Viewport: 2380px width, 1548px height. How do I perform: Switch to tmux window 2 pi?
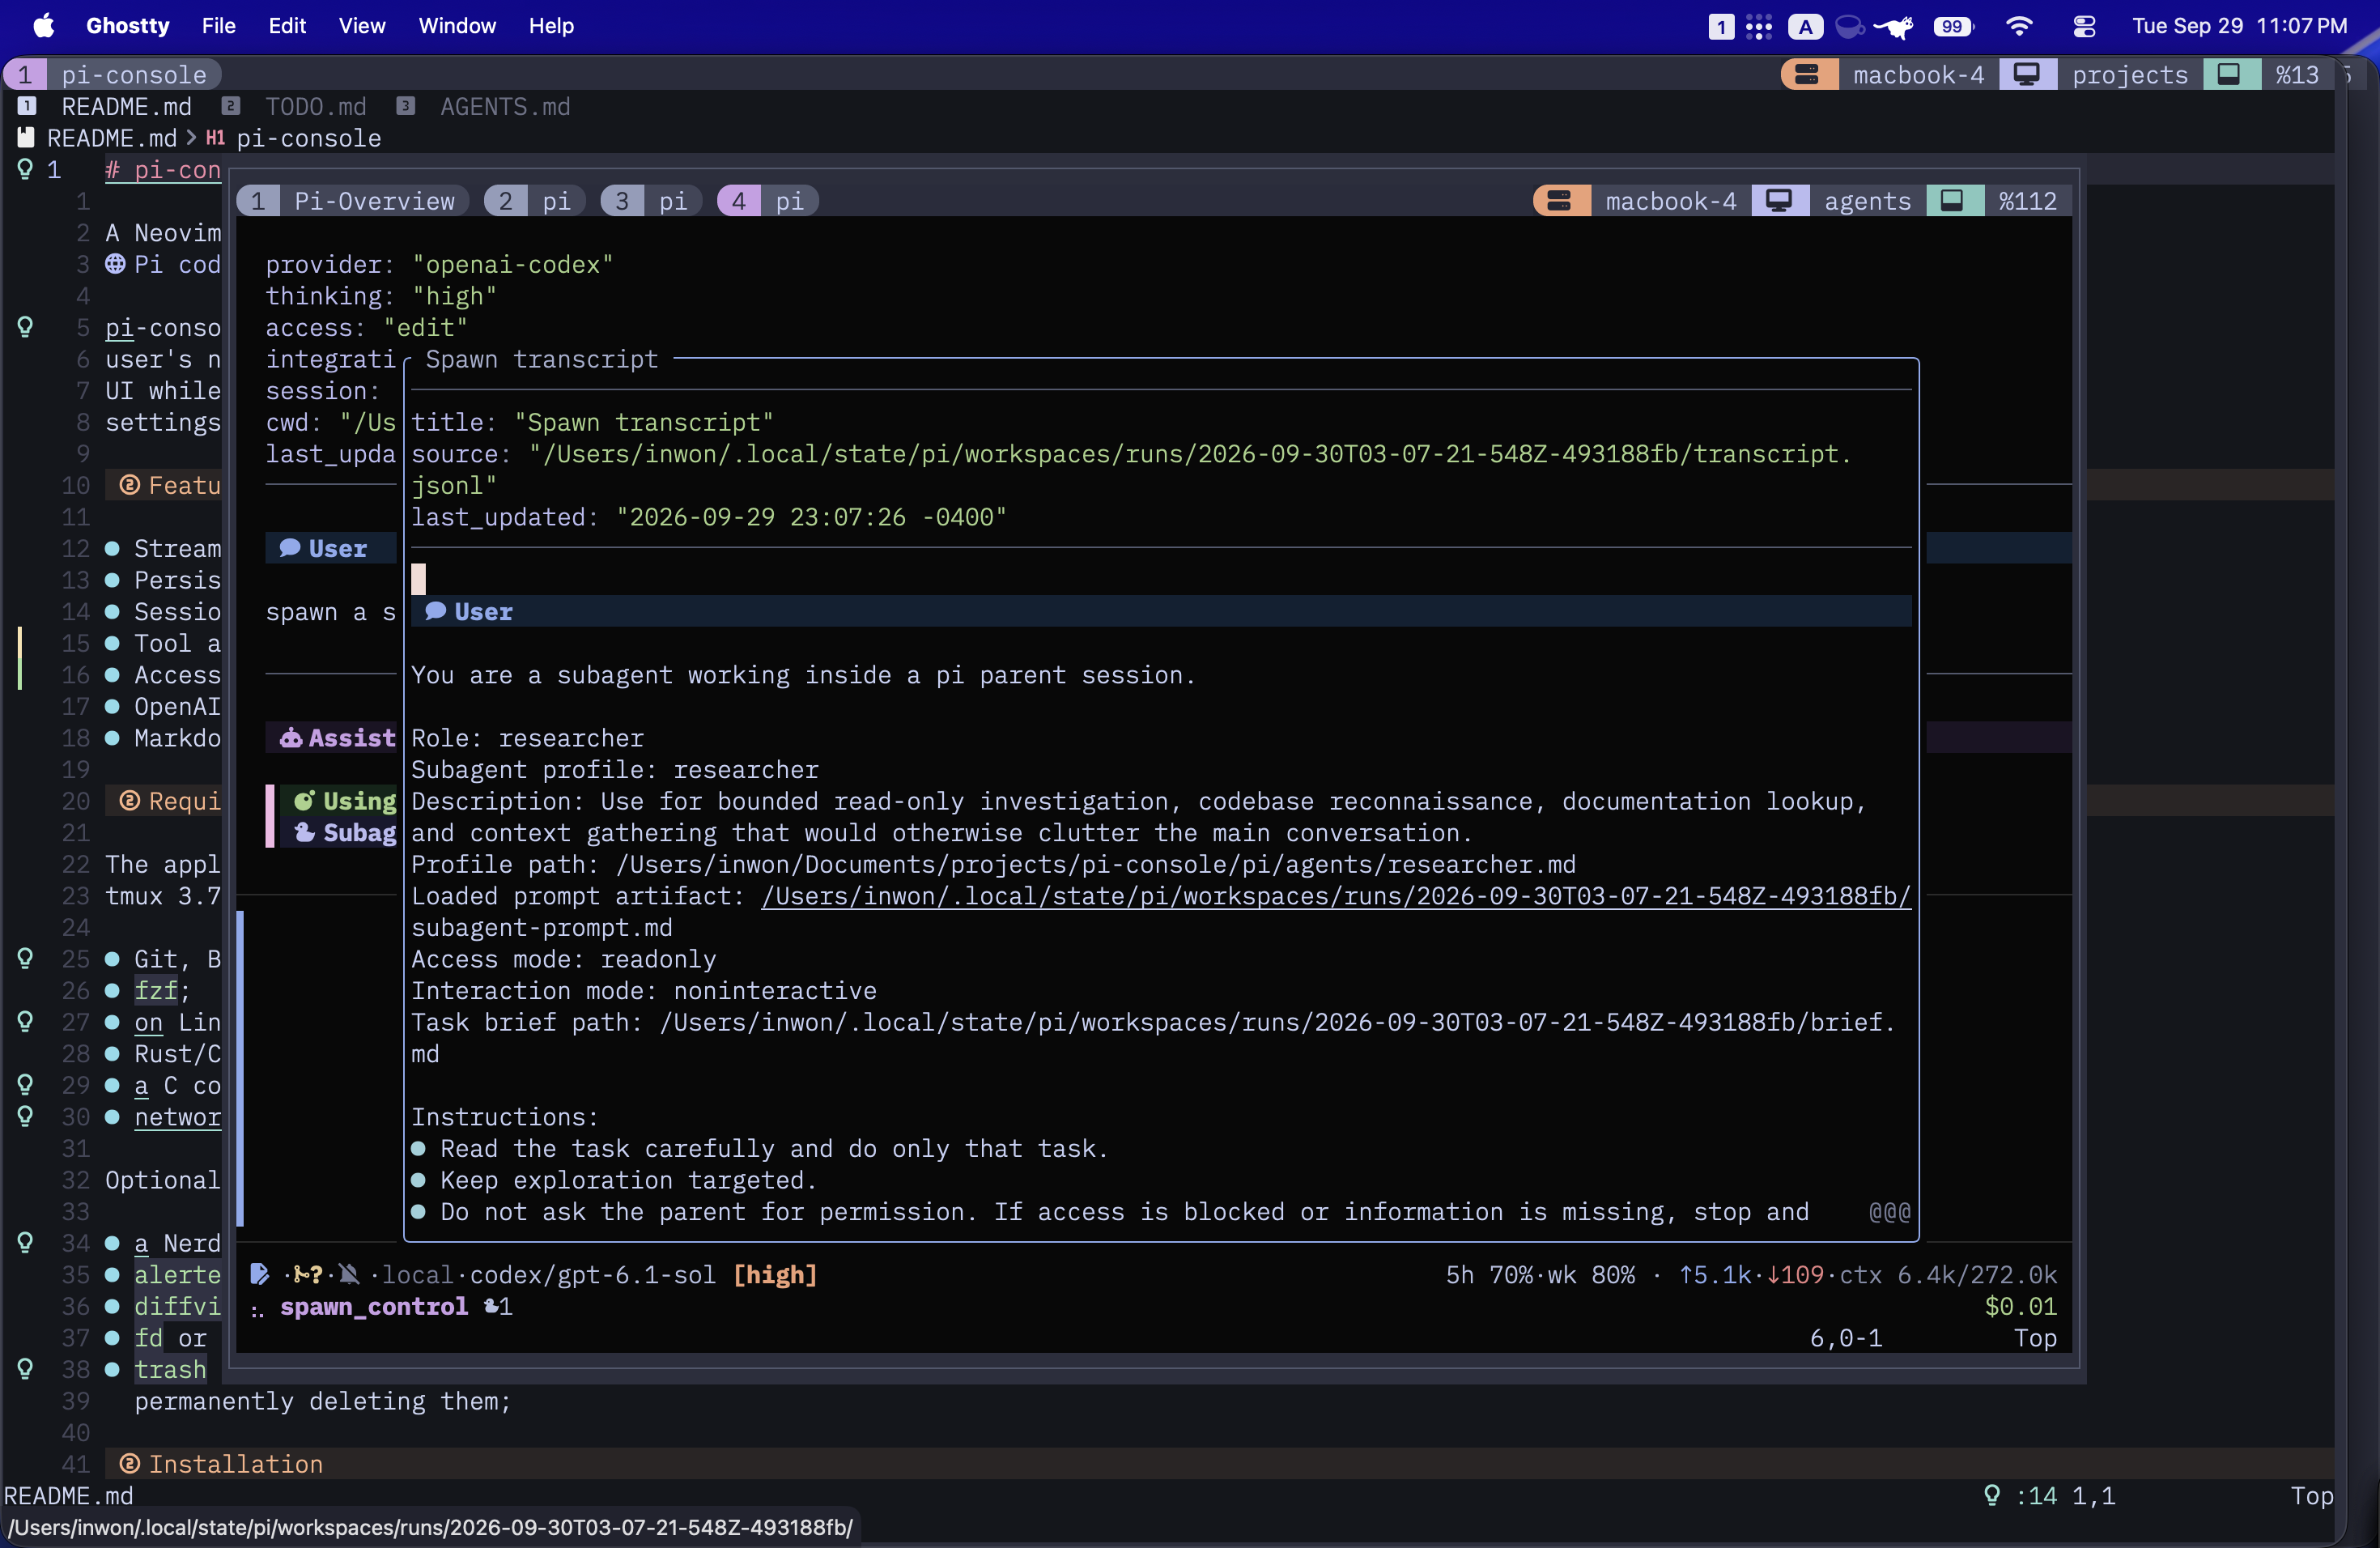[x=537, y=201]
